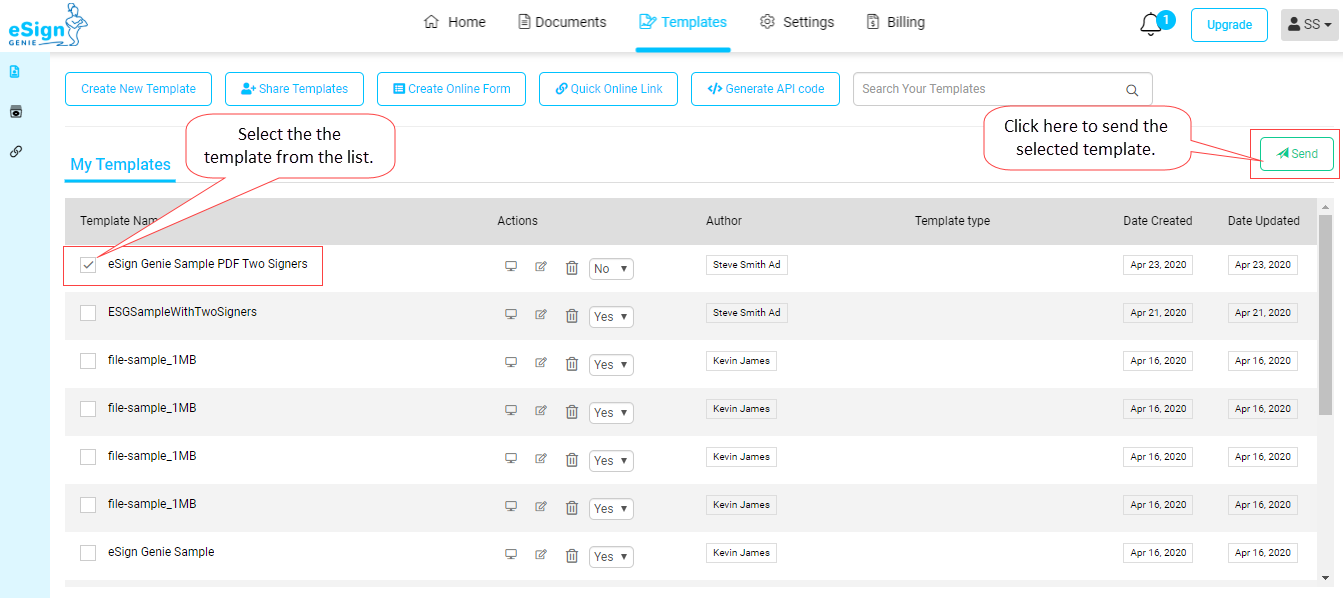Click Apr 21, 2020 Date Created cell

[1158, 313]
